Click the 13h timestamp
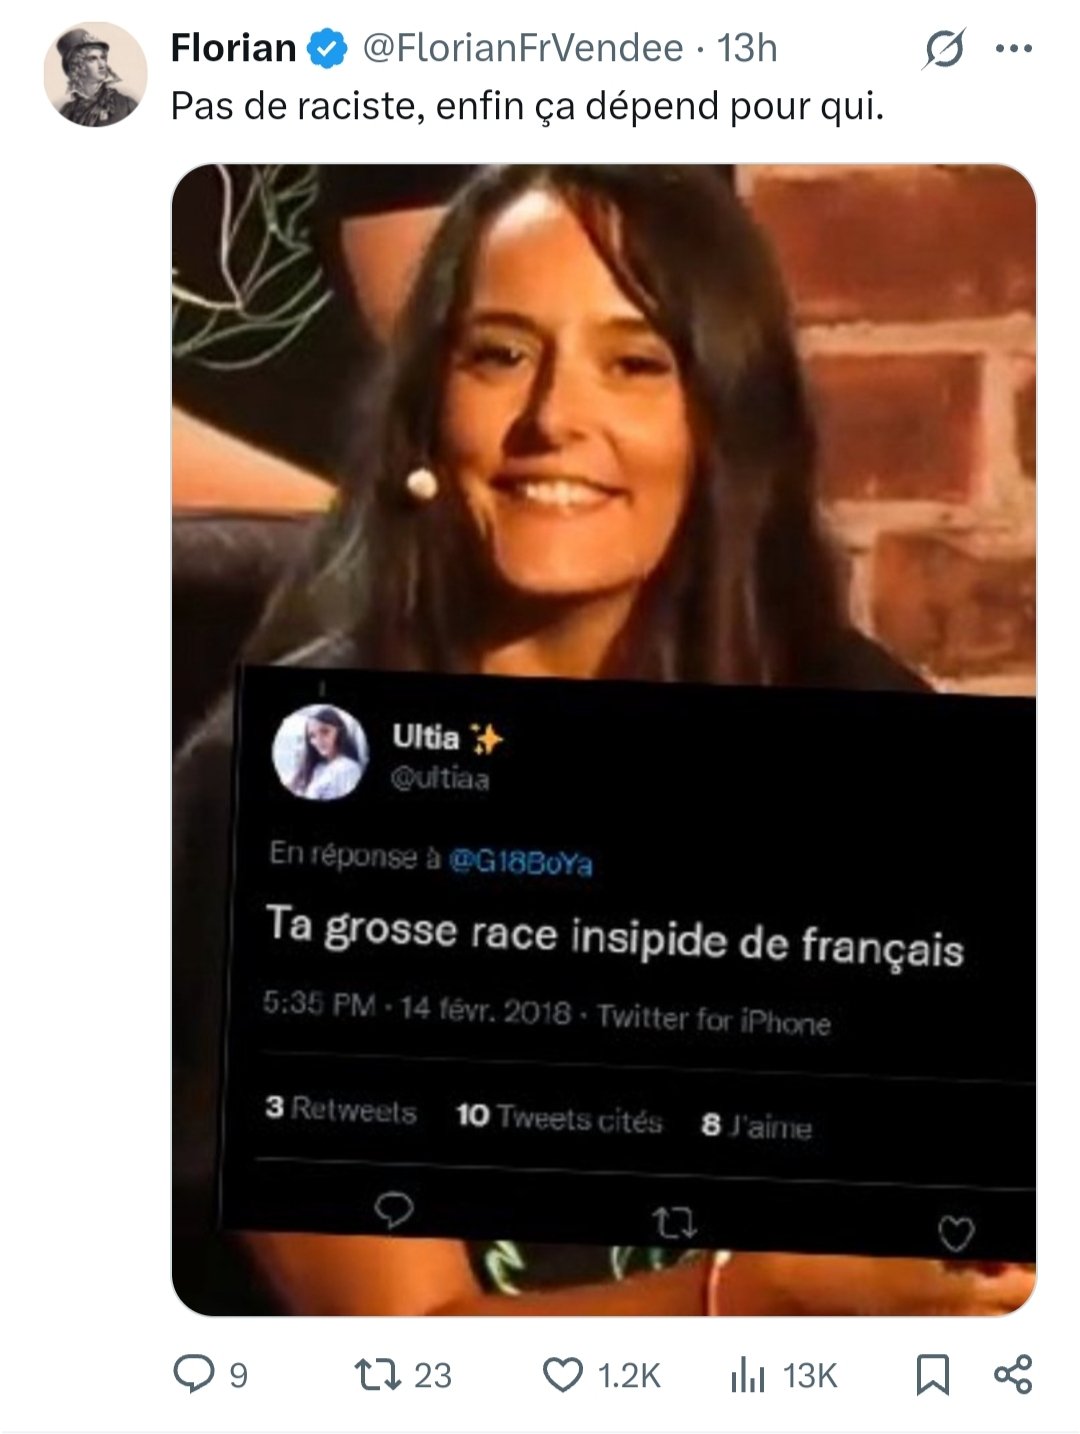 (x=747, y=47)
